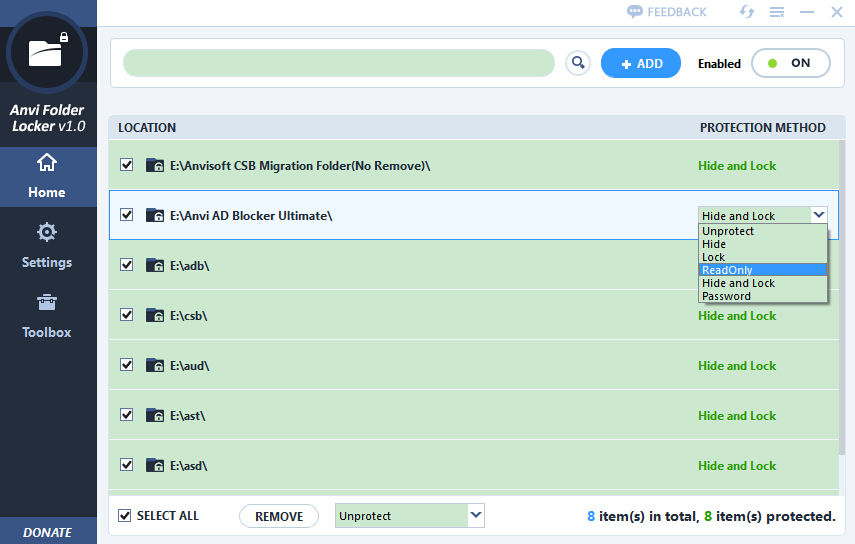
Task: Uncheck the E:\Anvi AD Blocker Ultimate checkbox
Action: point(127,215)
